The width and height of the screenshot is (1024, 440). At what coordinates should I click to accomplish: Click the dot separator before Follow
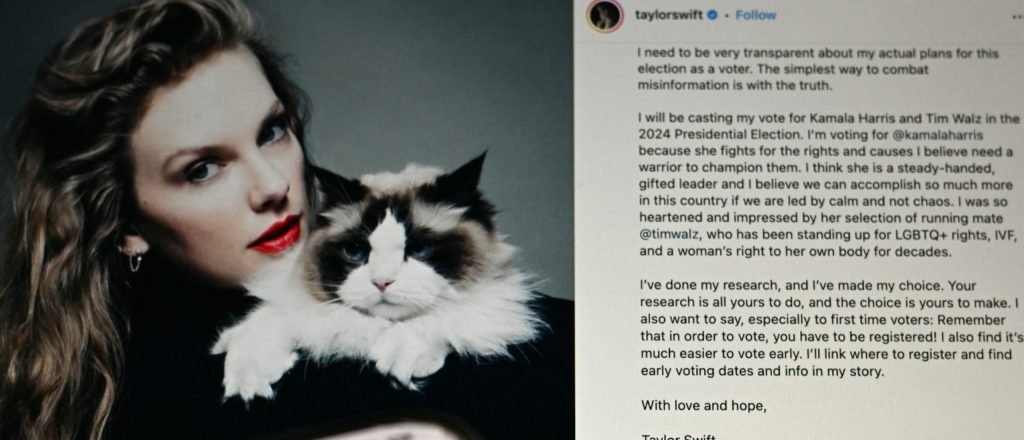tap(727, 16)
